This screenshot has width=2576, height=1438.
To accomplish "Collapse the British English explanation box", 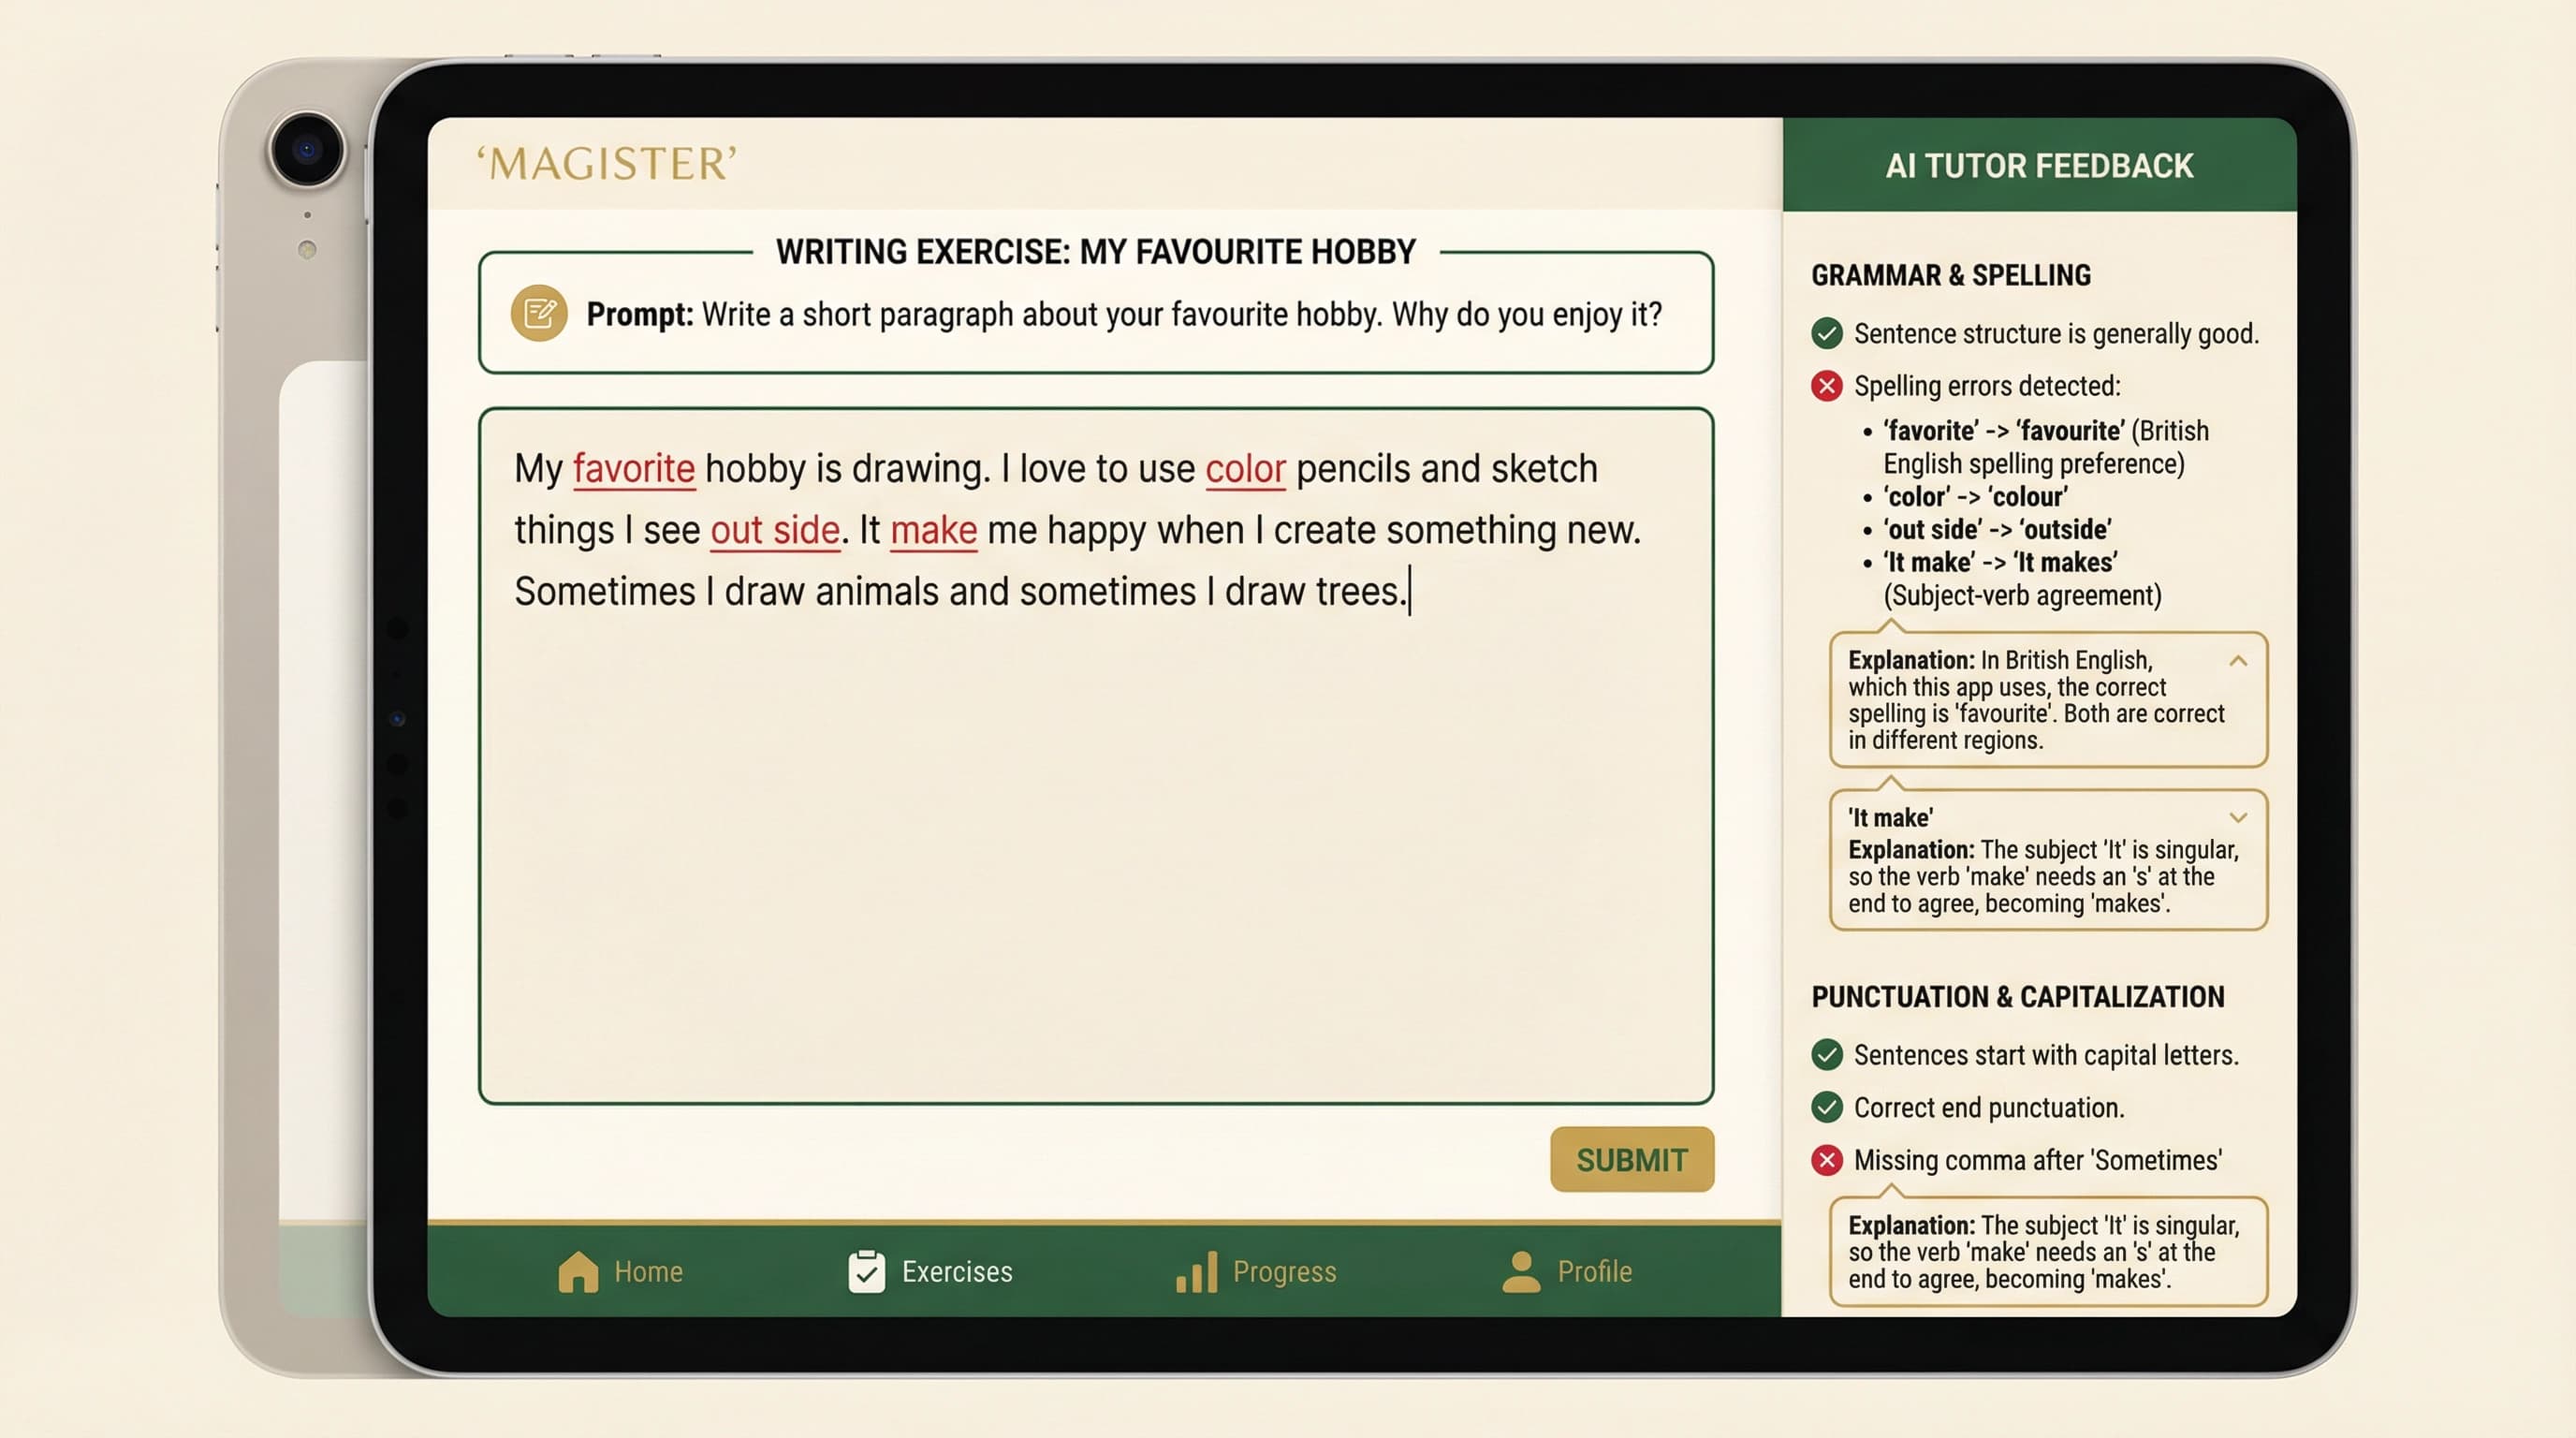I will tap(2238, 661).
